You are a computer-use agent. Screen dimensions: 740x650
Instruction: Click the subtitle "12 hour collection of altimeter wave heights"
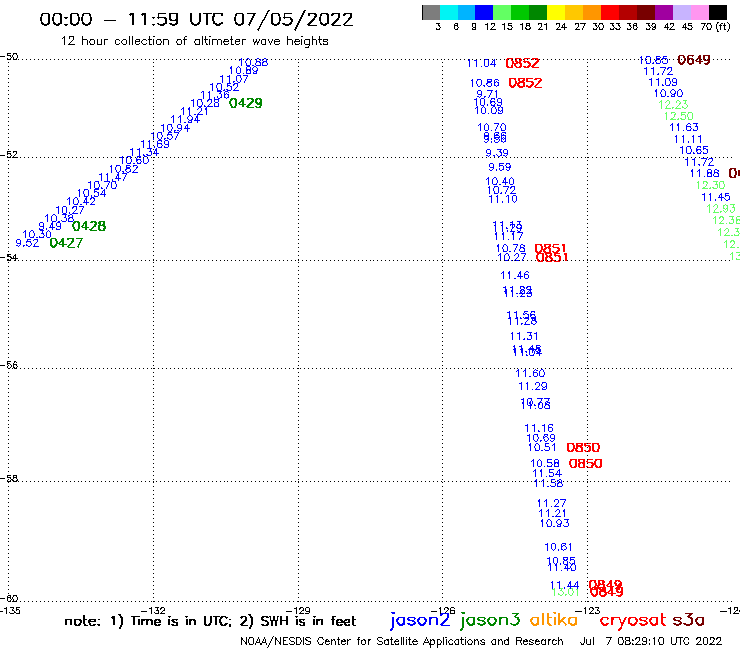194,41
